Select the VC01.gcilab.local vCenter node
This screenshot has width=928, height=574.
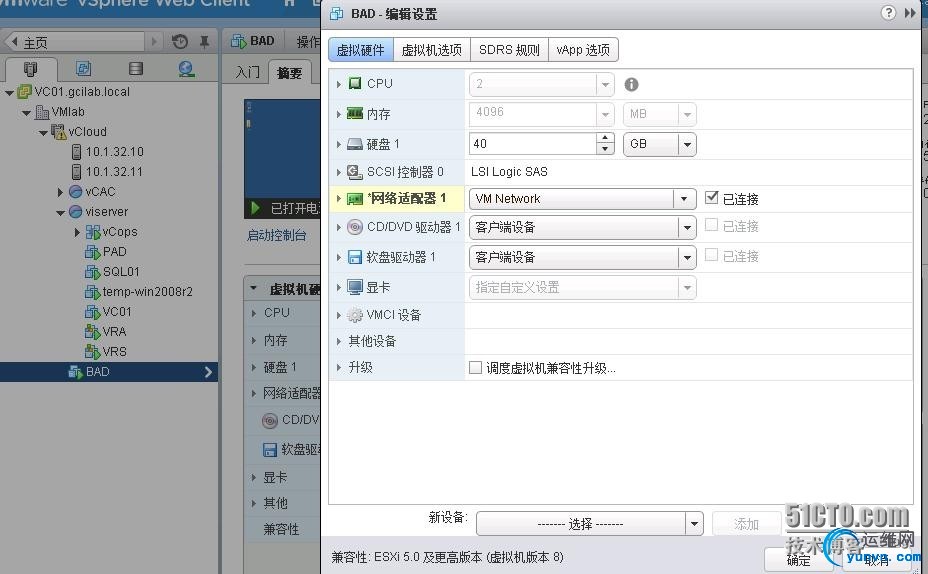(x=82, y=92)
